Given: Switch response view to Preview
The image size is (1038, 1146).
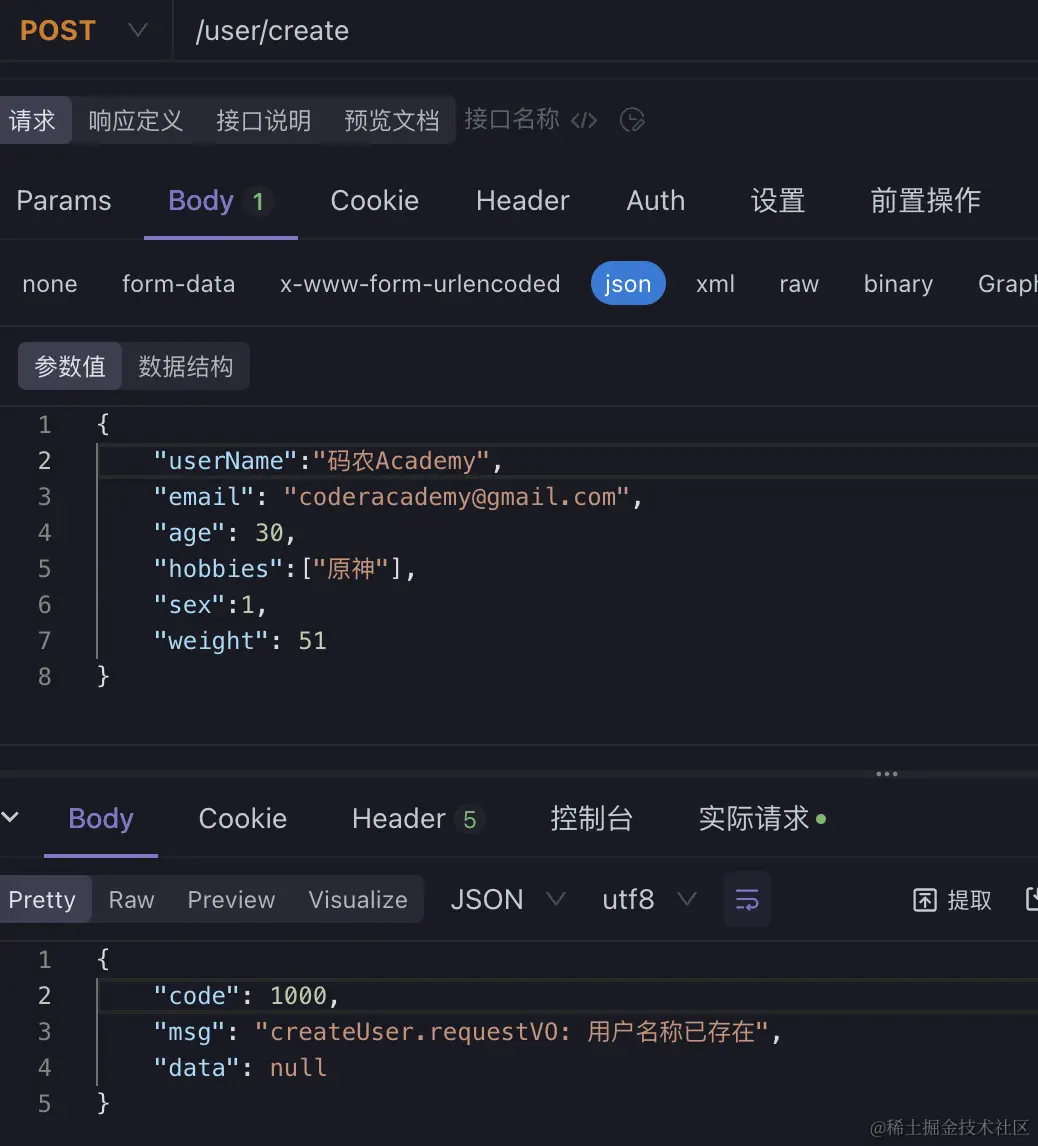Looking at the screenshot, I should pos(231,899).
